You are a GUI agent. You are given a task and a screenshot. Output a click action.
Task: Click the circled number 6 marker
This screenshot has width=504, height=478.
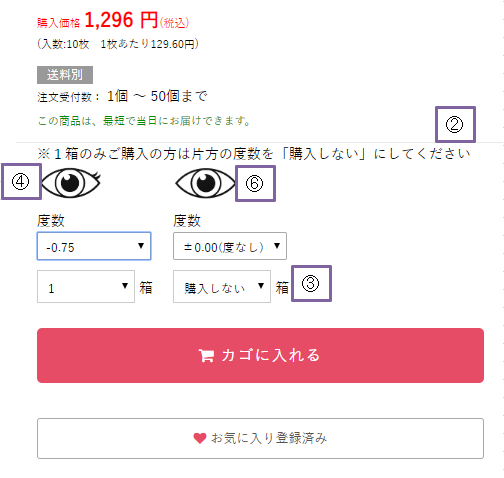point(255,183)
